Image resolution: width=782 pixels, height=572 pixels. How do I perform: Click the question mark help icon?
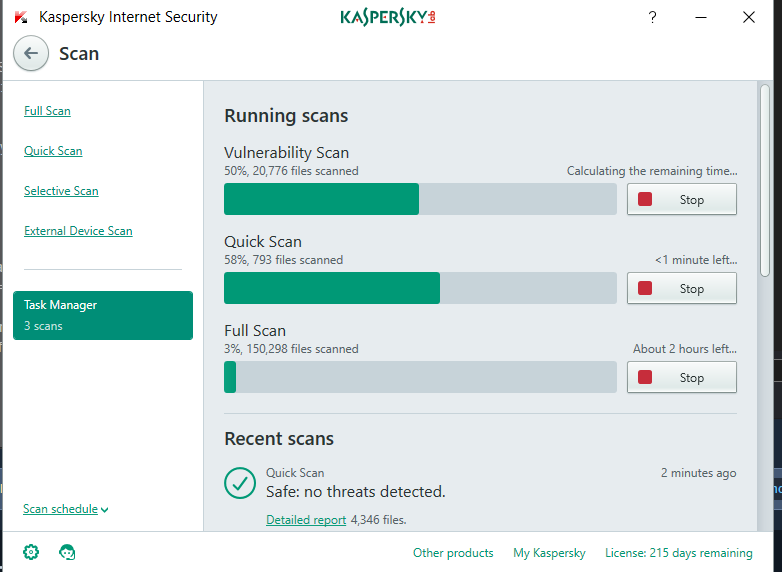pyautogui.click(x=652, y=17)
